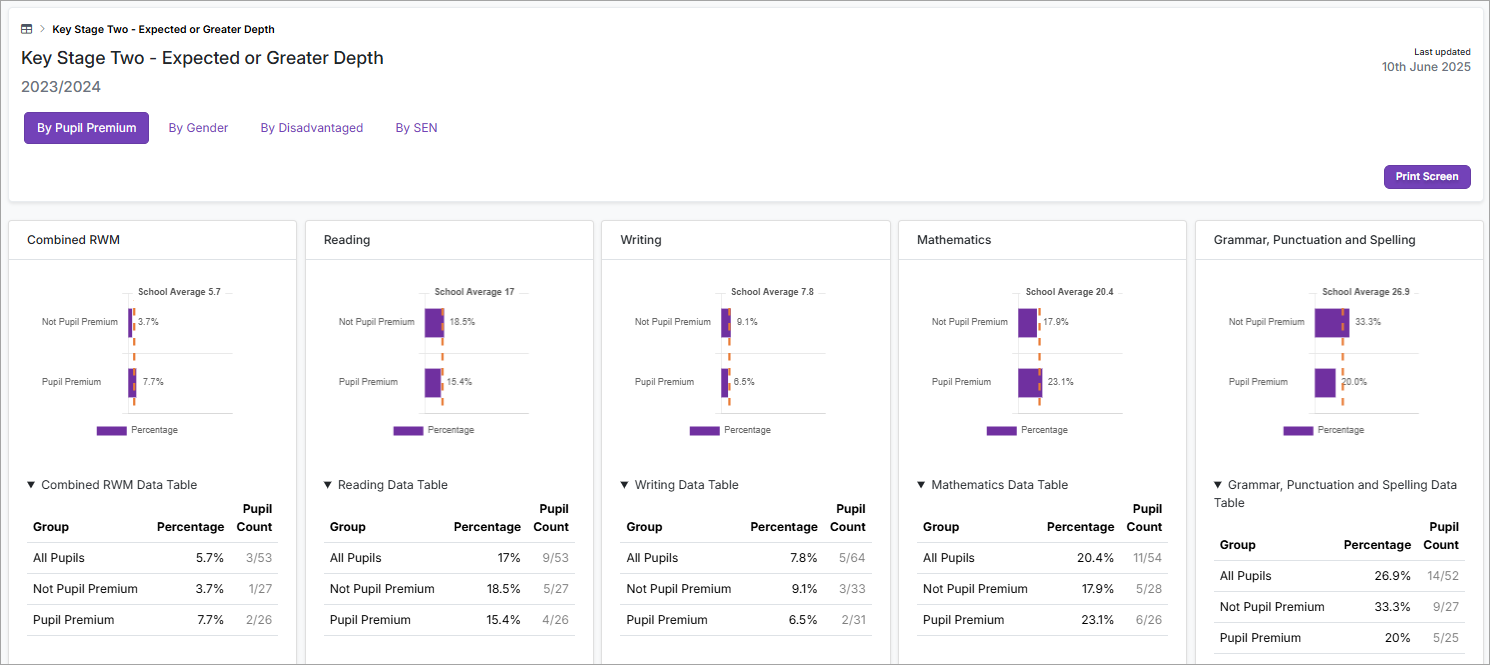Switch to the By Gender tab

tap(198, 127)
